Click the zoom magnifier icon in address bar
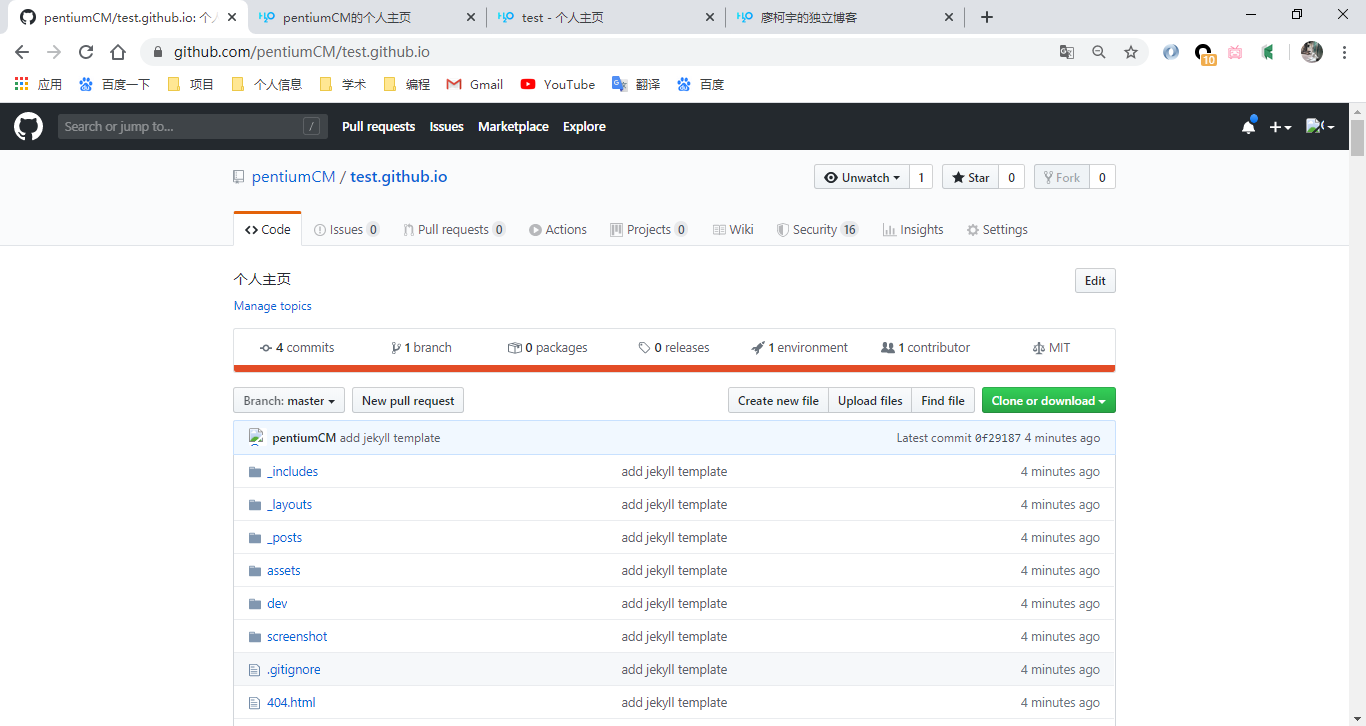This screenshot has width=1366, height=726. pos(1099,52)
